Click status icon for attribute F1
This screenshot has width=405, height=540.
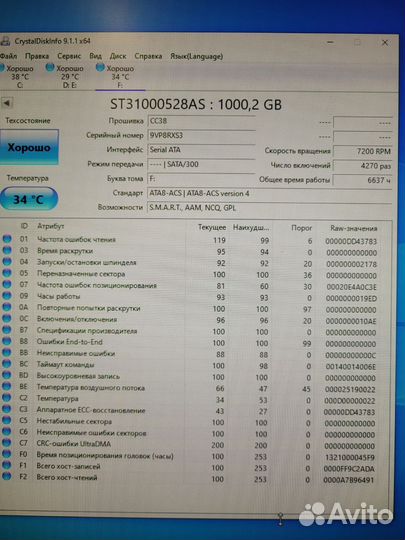(7, 466)
